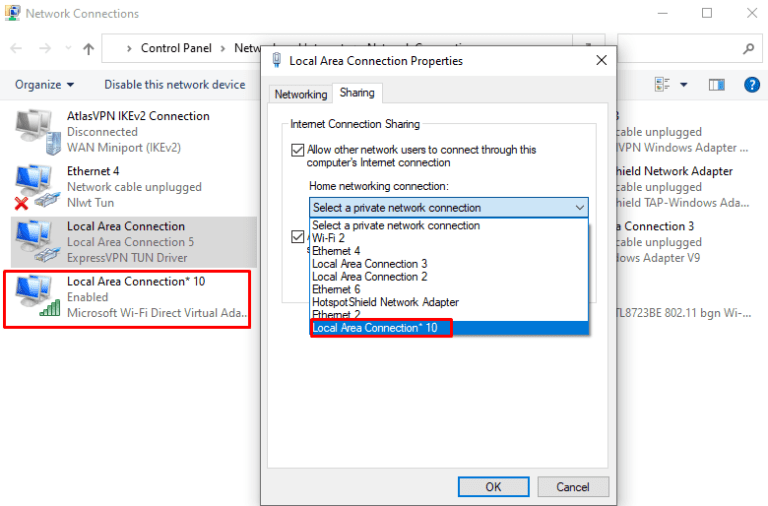The width and height of the screenshot is (768, 506).
Task: Choose Local Area Connection* 10 from list
Action: 380,328
